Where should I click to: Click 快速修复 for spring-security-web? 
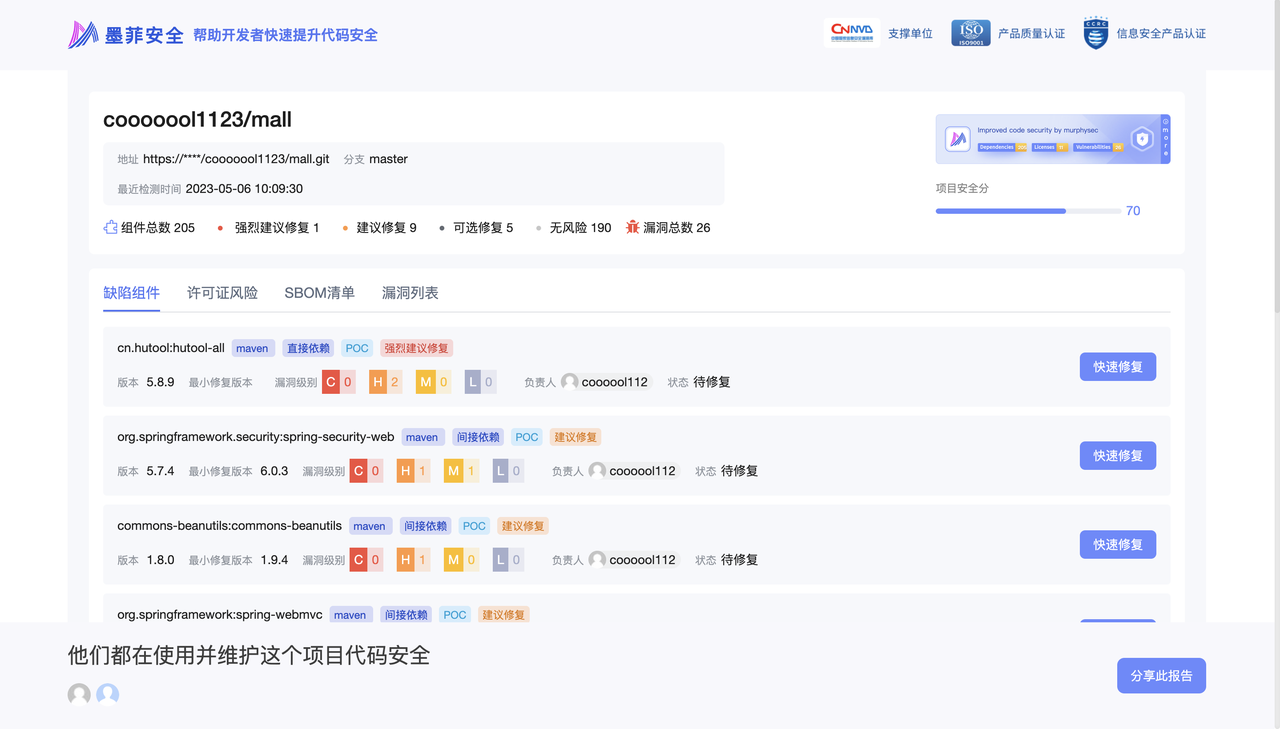click(x=1117, y=456)
